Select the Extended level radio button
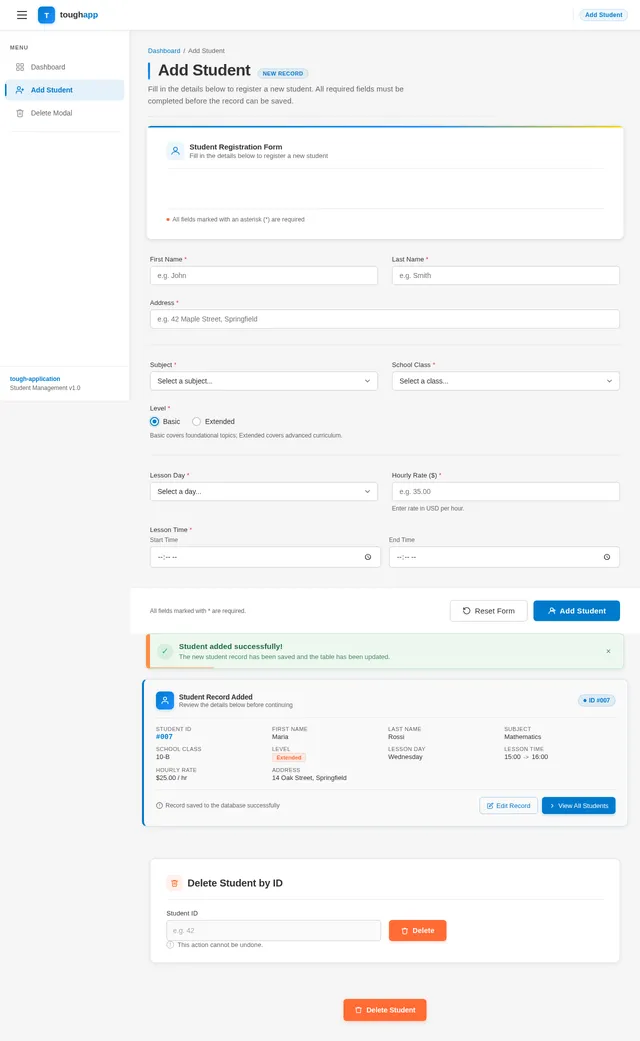The width and height of the screenshot is (640, 1041). click(x=197, y=422)
